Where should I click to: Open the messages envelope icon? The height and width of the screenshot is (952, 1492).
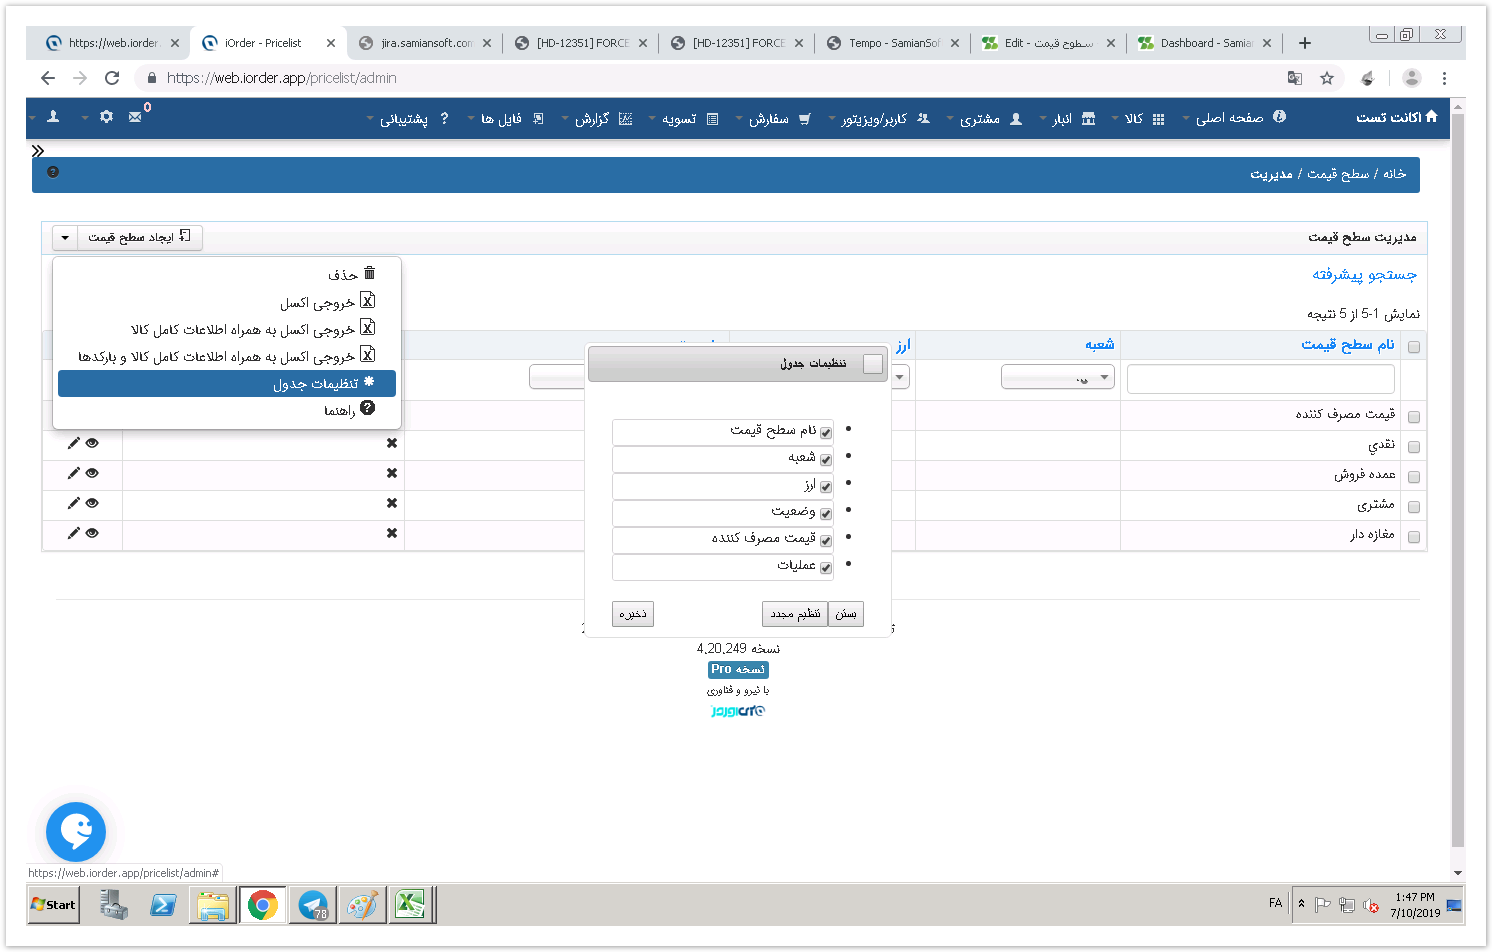point(135,117)
